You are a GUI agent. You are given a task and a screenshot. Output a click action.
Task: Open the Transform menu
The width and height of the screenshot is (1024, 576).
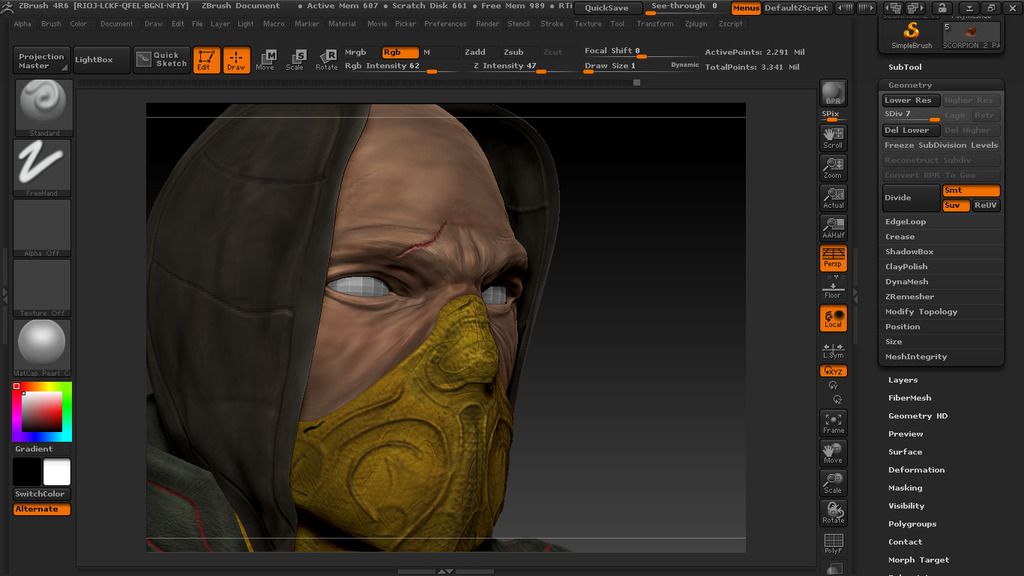(655, 24)
